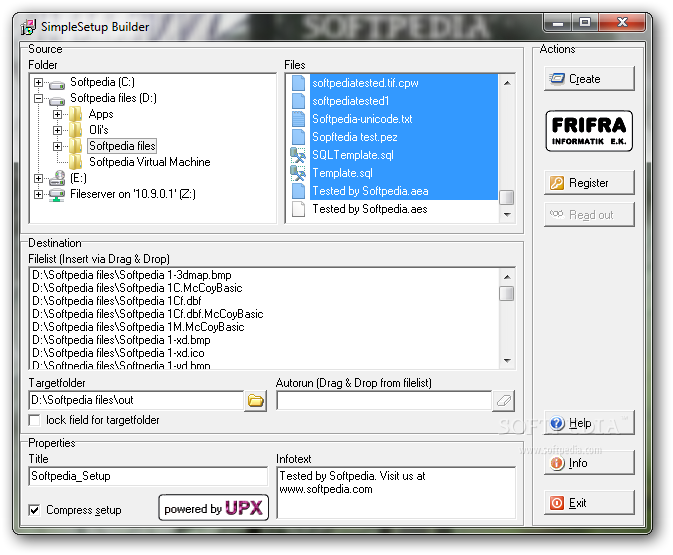Image resolution: width=673 pixels, height=555 pixels.
Task: Select Softpedia 1M.McCoyBasic in Filelist
Action: (138, 327)
